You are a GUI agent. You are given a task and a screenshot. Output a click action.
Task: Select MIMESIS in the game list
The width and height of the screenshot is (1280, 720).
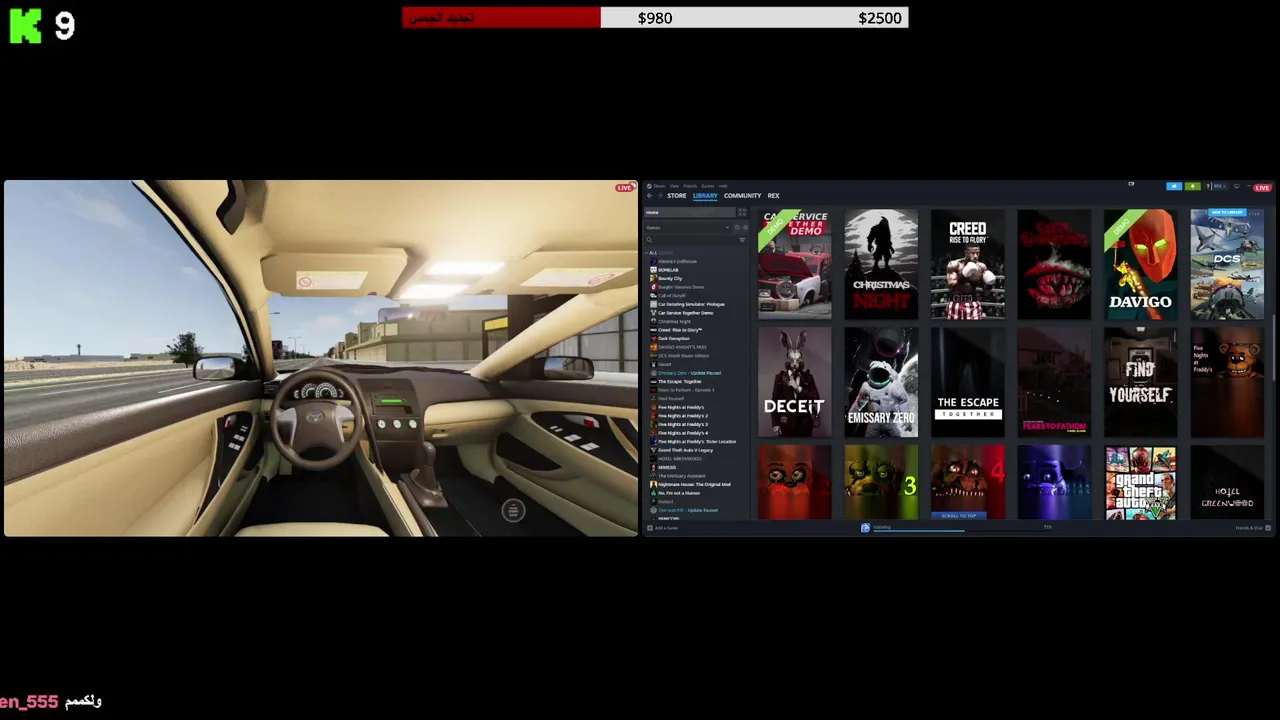coord(667,468)
